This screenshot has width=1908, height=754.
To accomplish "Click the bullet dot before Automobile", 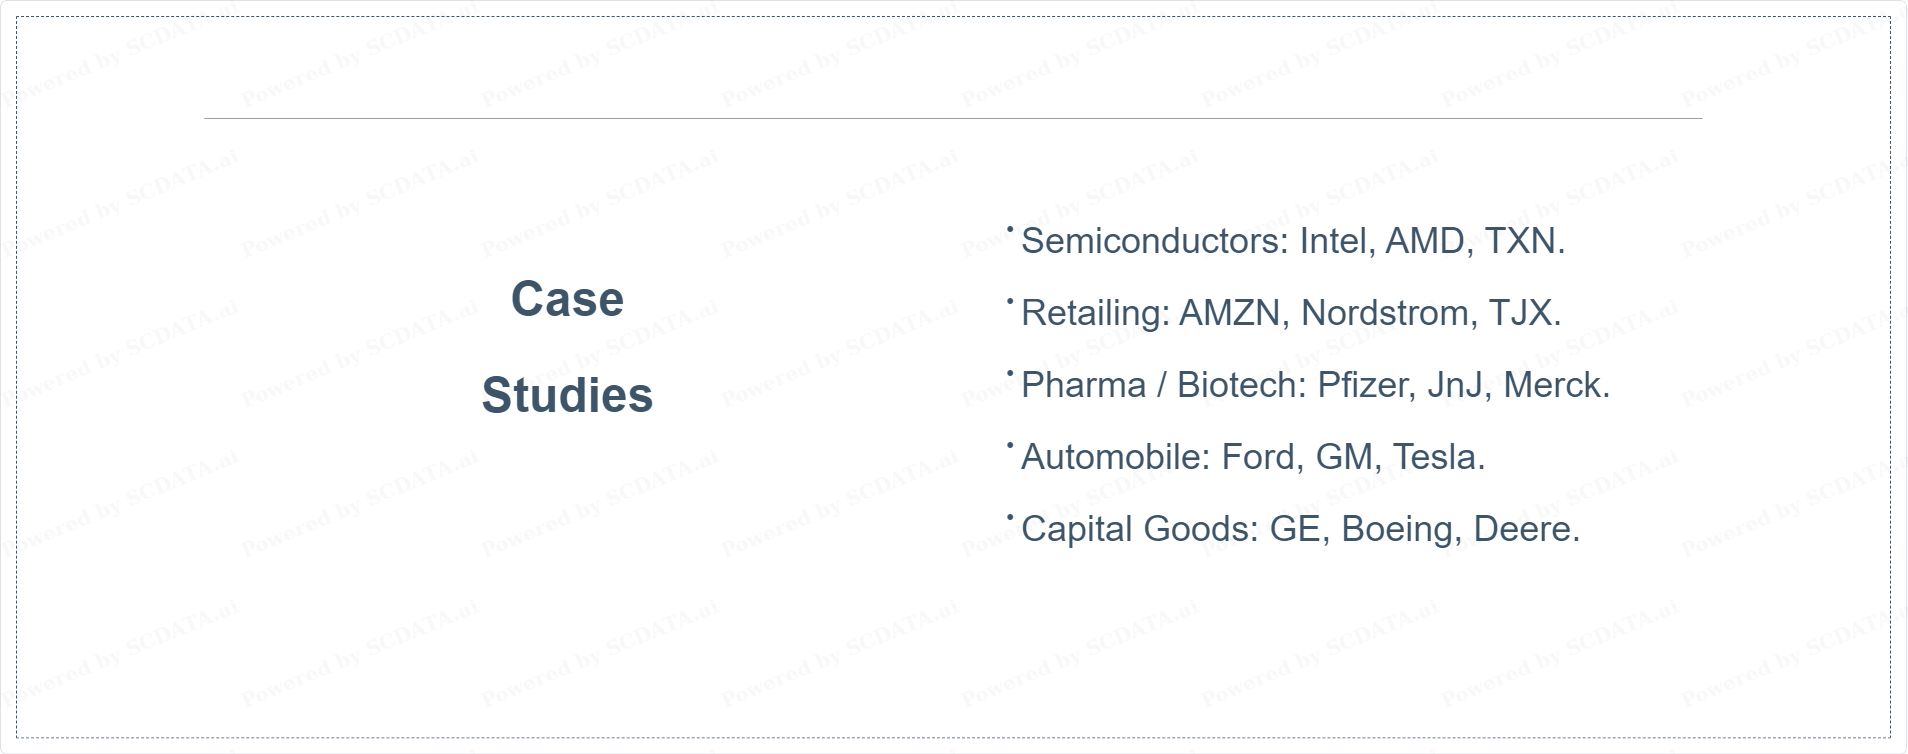I will (1010, 445).
